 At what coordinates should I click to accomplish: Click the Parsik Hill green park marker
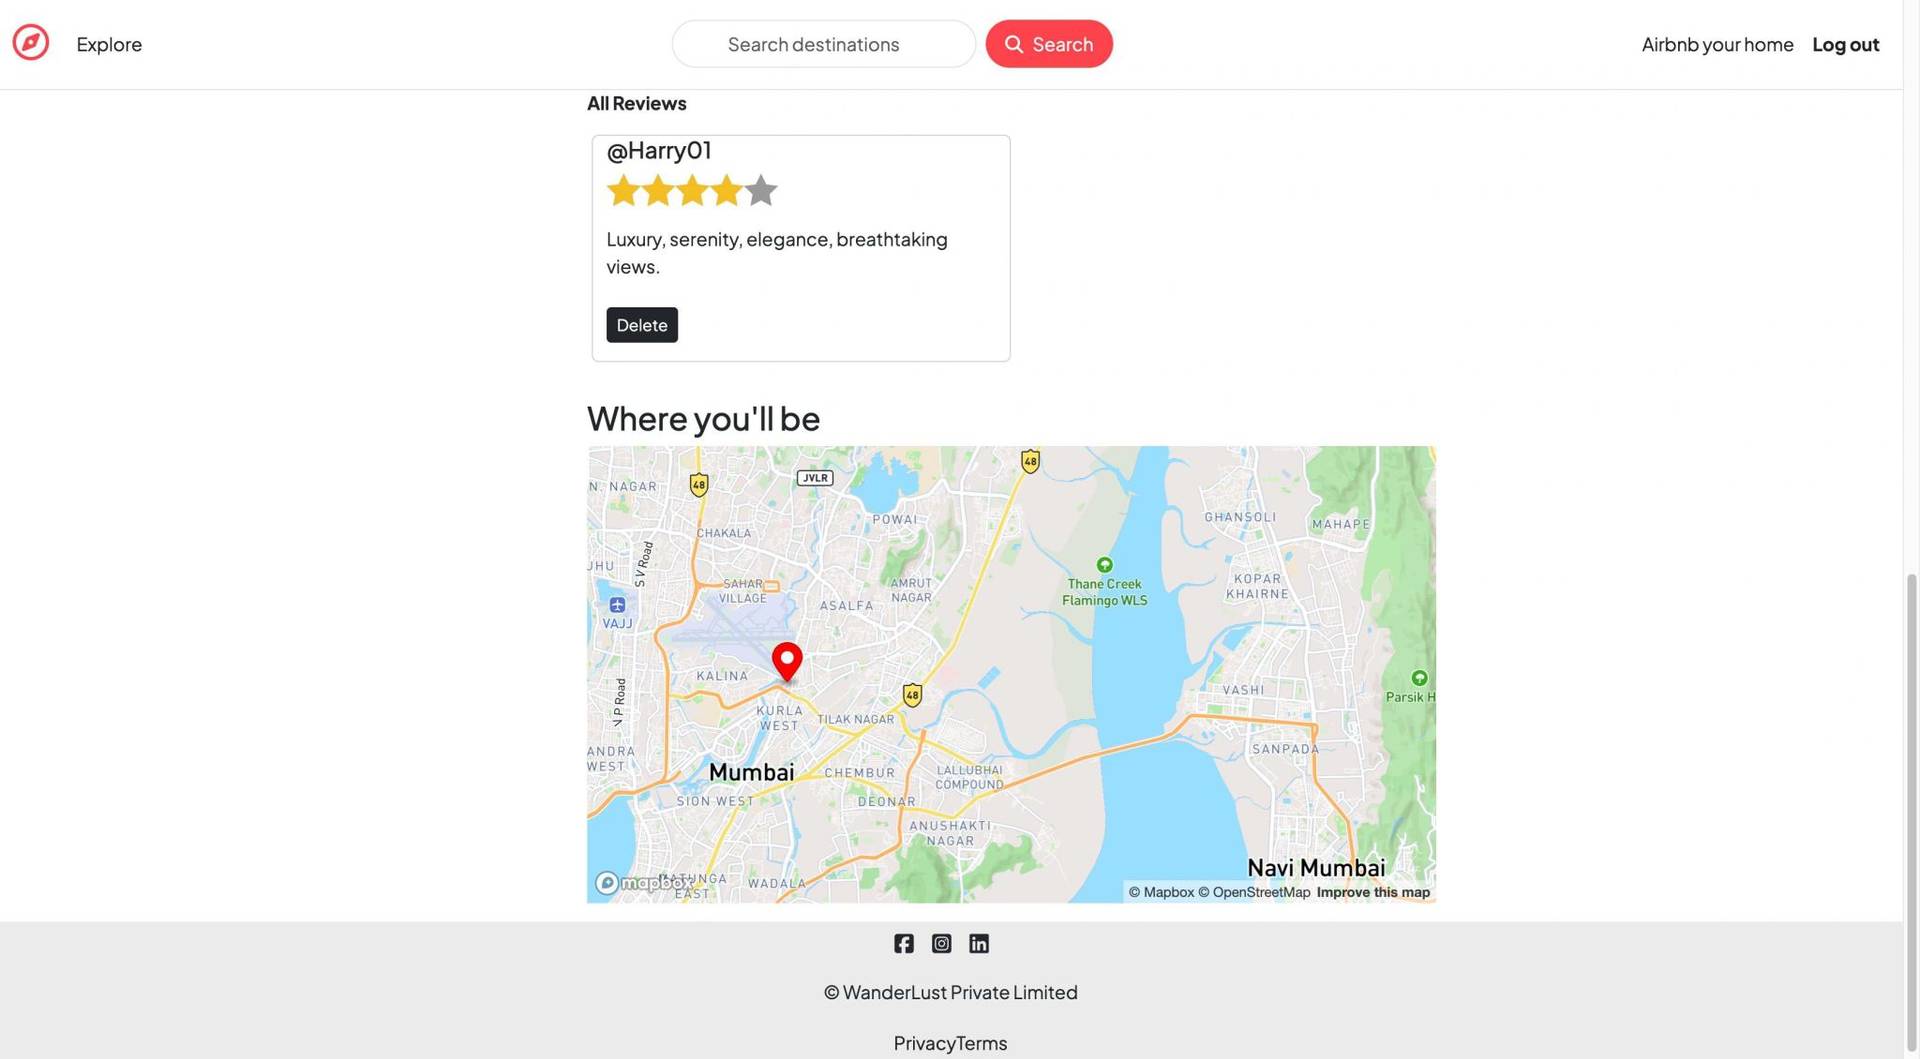coord(1419,678)
